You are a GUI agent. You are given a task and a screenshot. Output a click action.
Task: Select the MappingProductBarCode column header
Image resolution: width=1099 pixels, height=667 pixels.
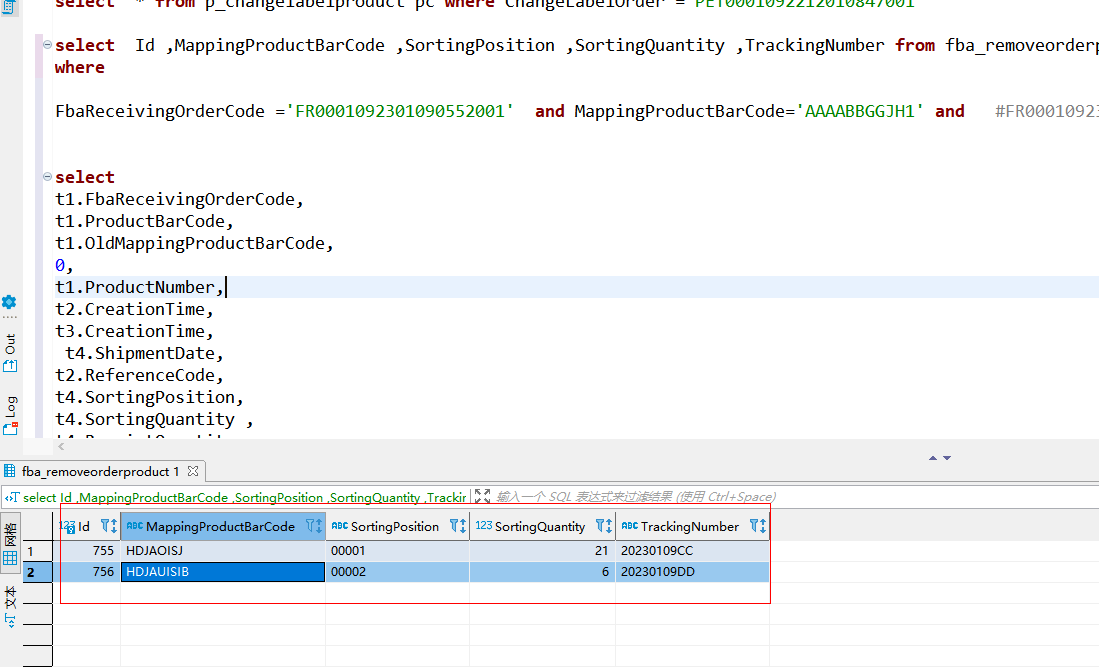click(223, 526)
